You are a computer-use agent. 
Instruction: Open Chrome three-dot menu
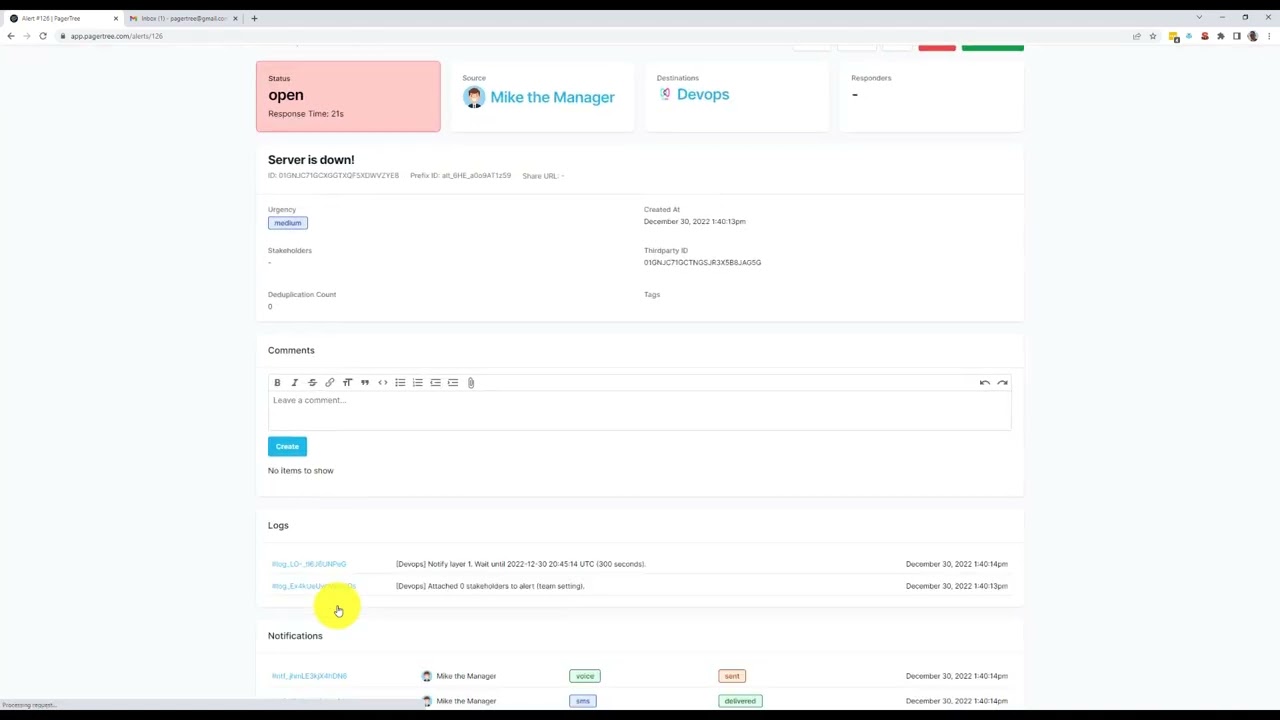[1268, 36]
